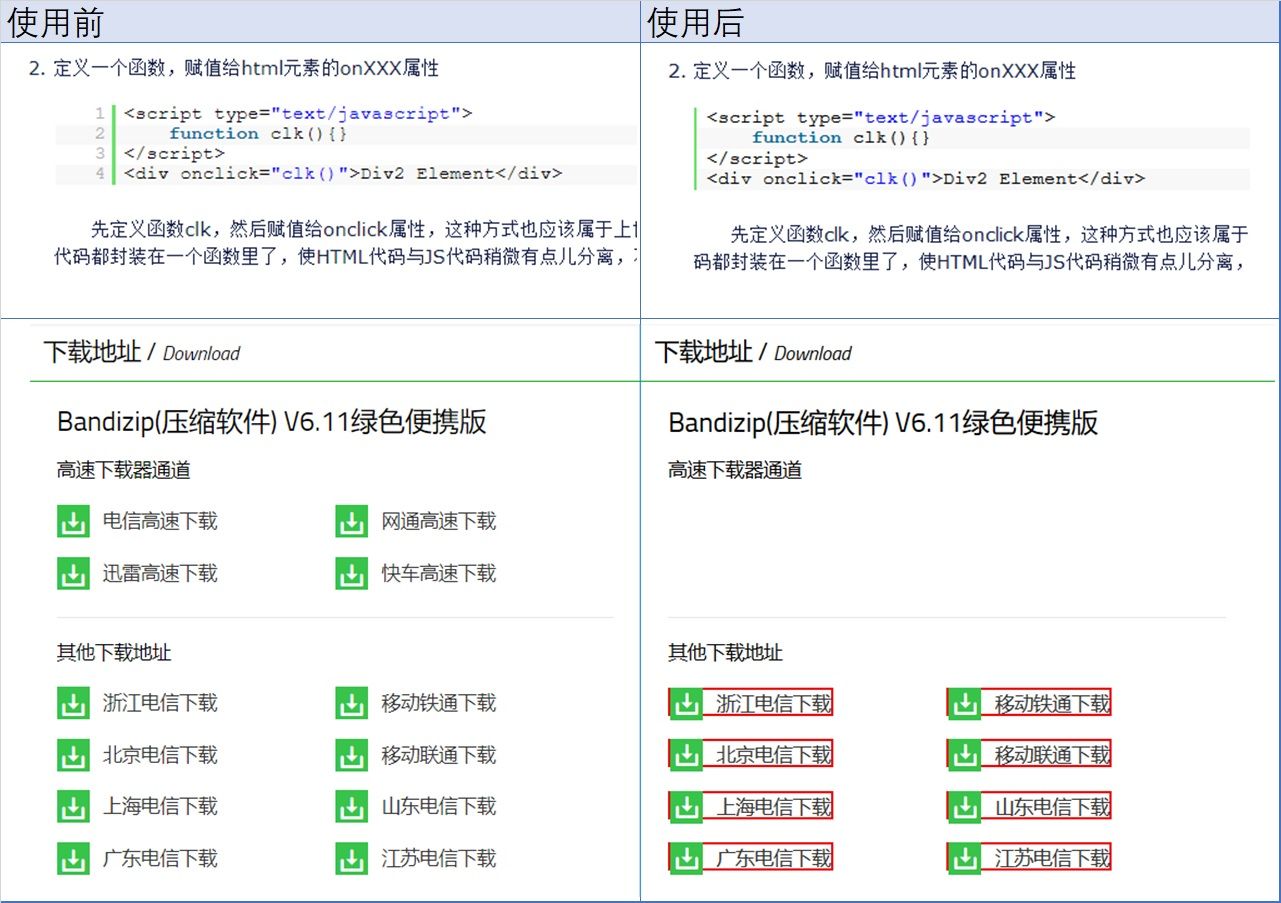Click download icon beside 移动联通下载 in 使用前 panel

(351, 756)
